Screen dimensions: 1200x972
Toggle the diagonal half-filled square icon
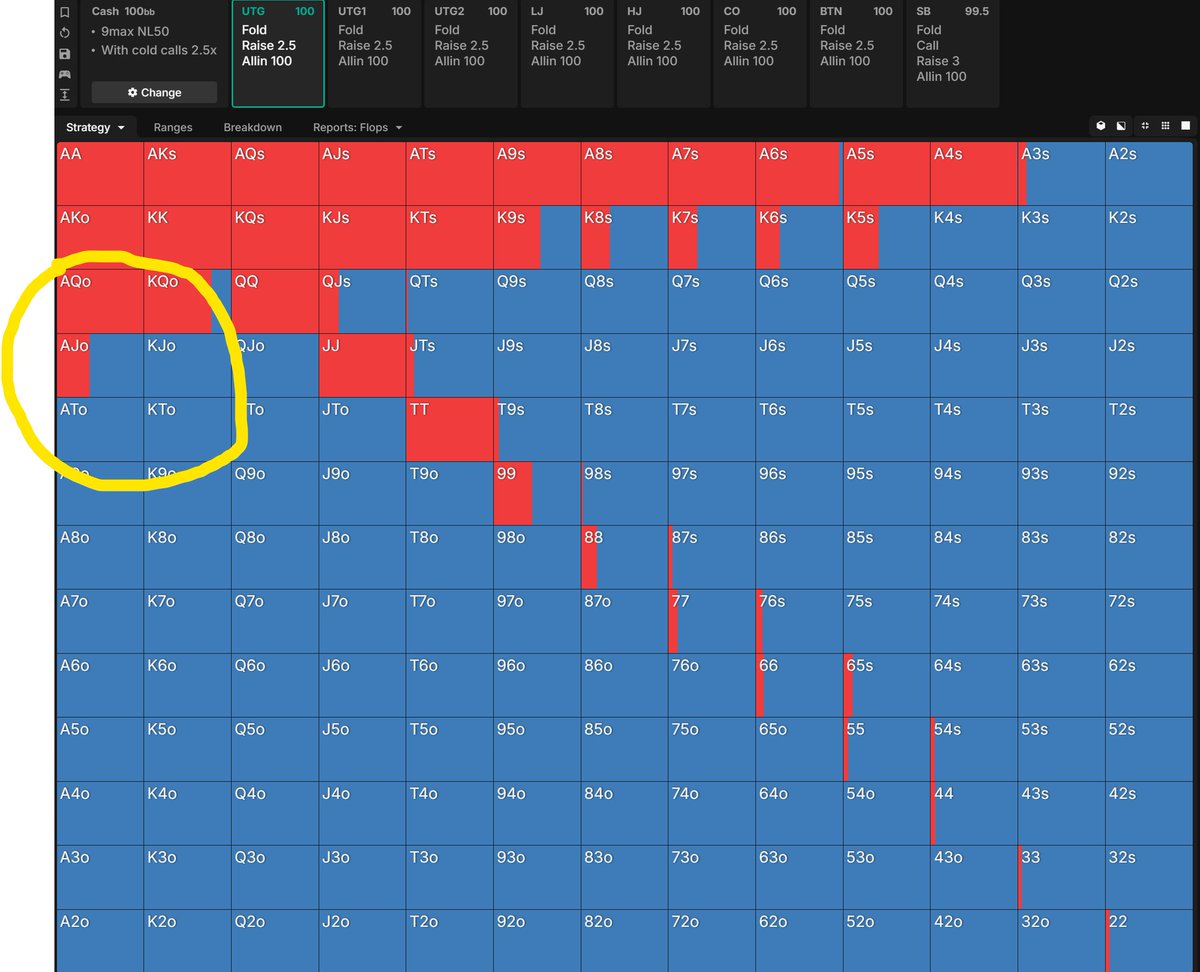(x=1121, y=126)
